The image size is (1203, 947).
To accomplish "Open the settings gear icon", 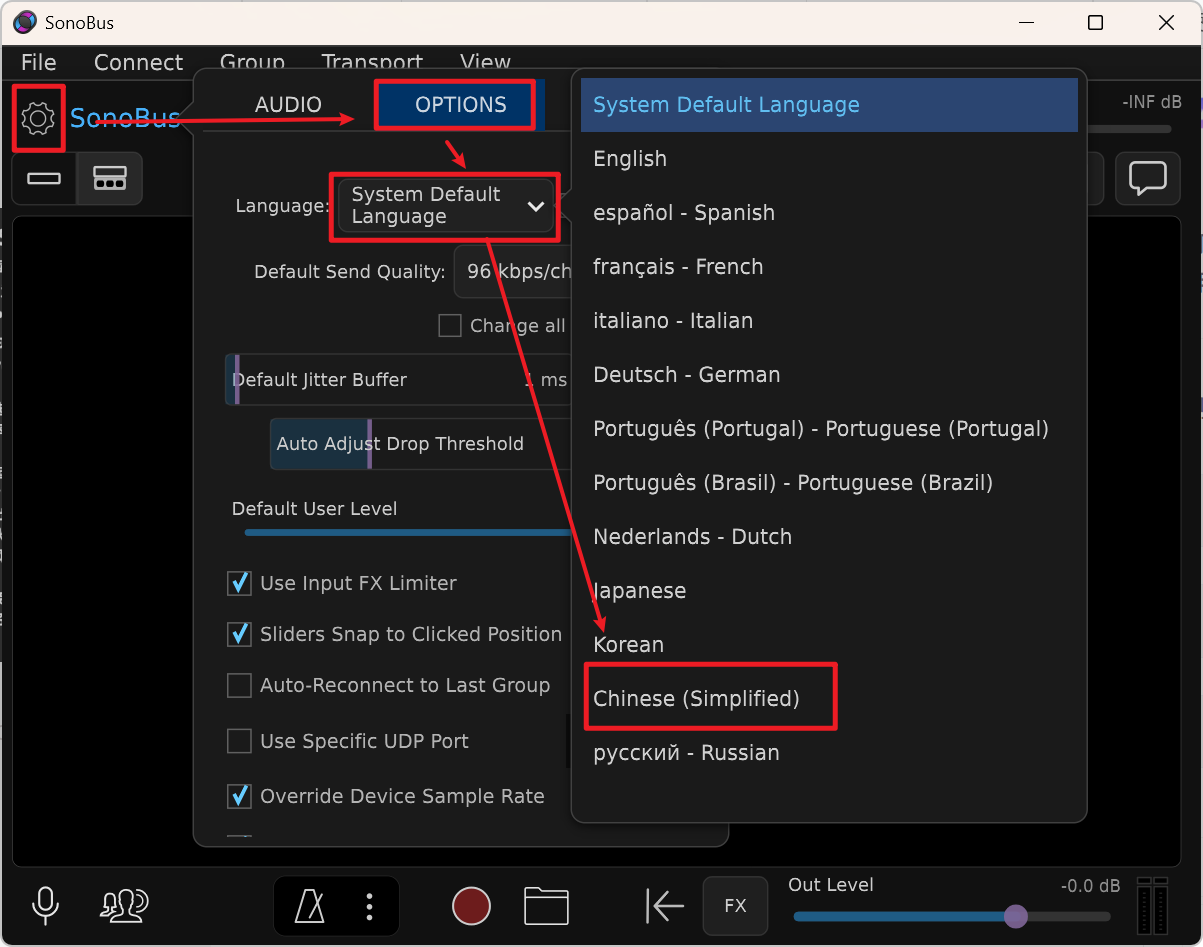I will point(38,119).
